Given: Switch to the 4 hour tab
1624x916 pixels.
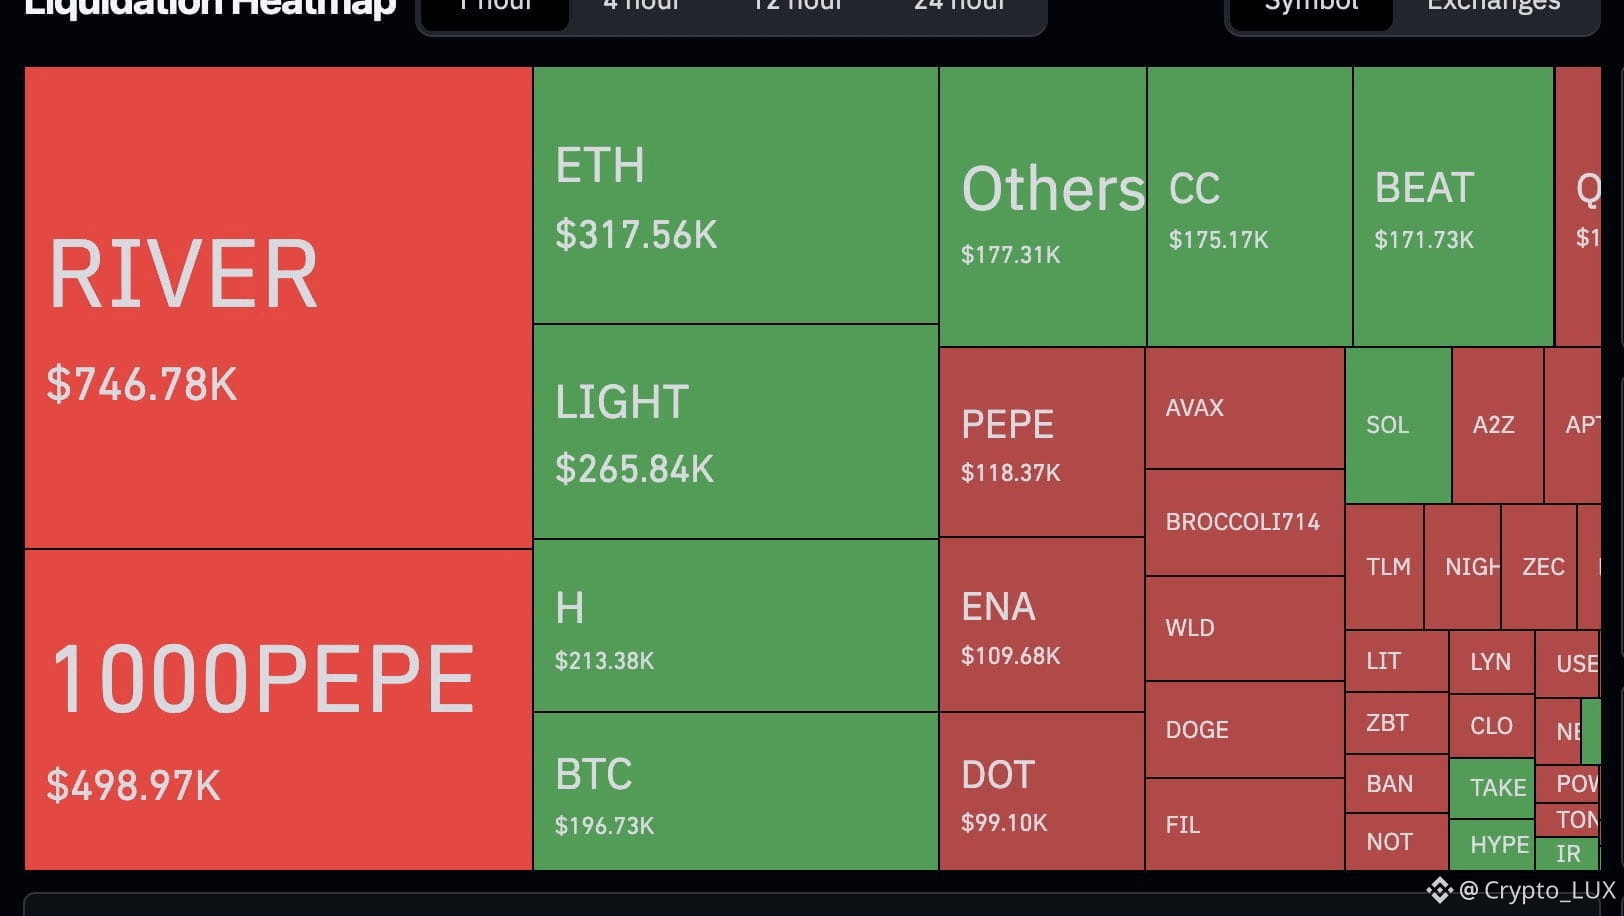Looking at the screenshot, I should pyautogui.click(x=641, y=8).
